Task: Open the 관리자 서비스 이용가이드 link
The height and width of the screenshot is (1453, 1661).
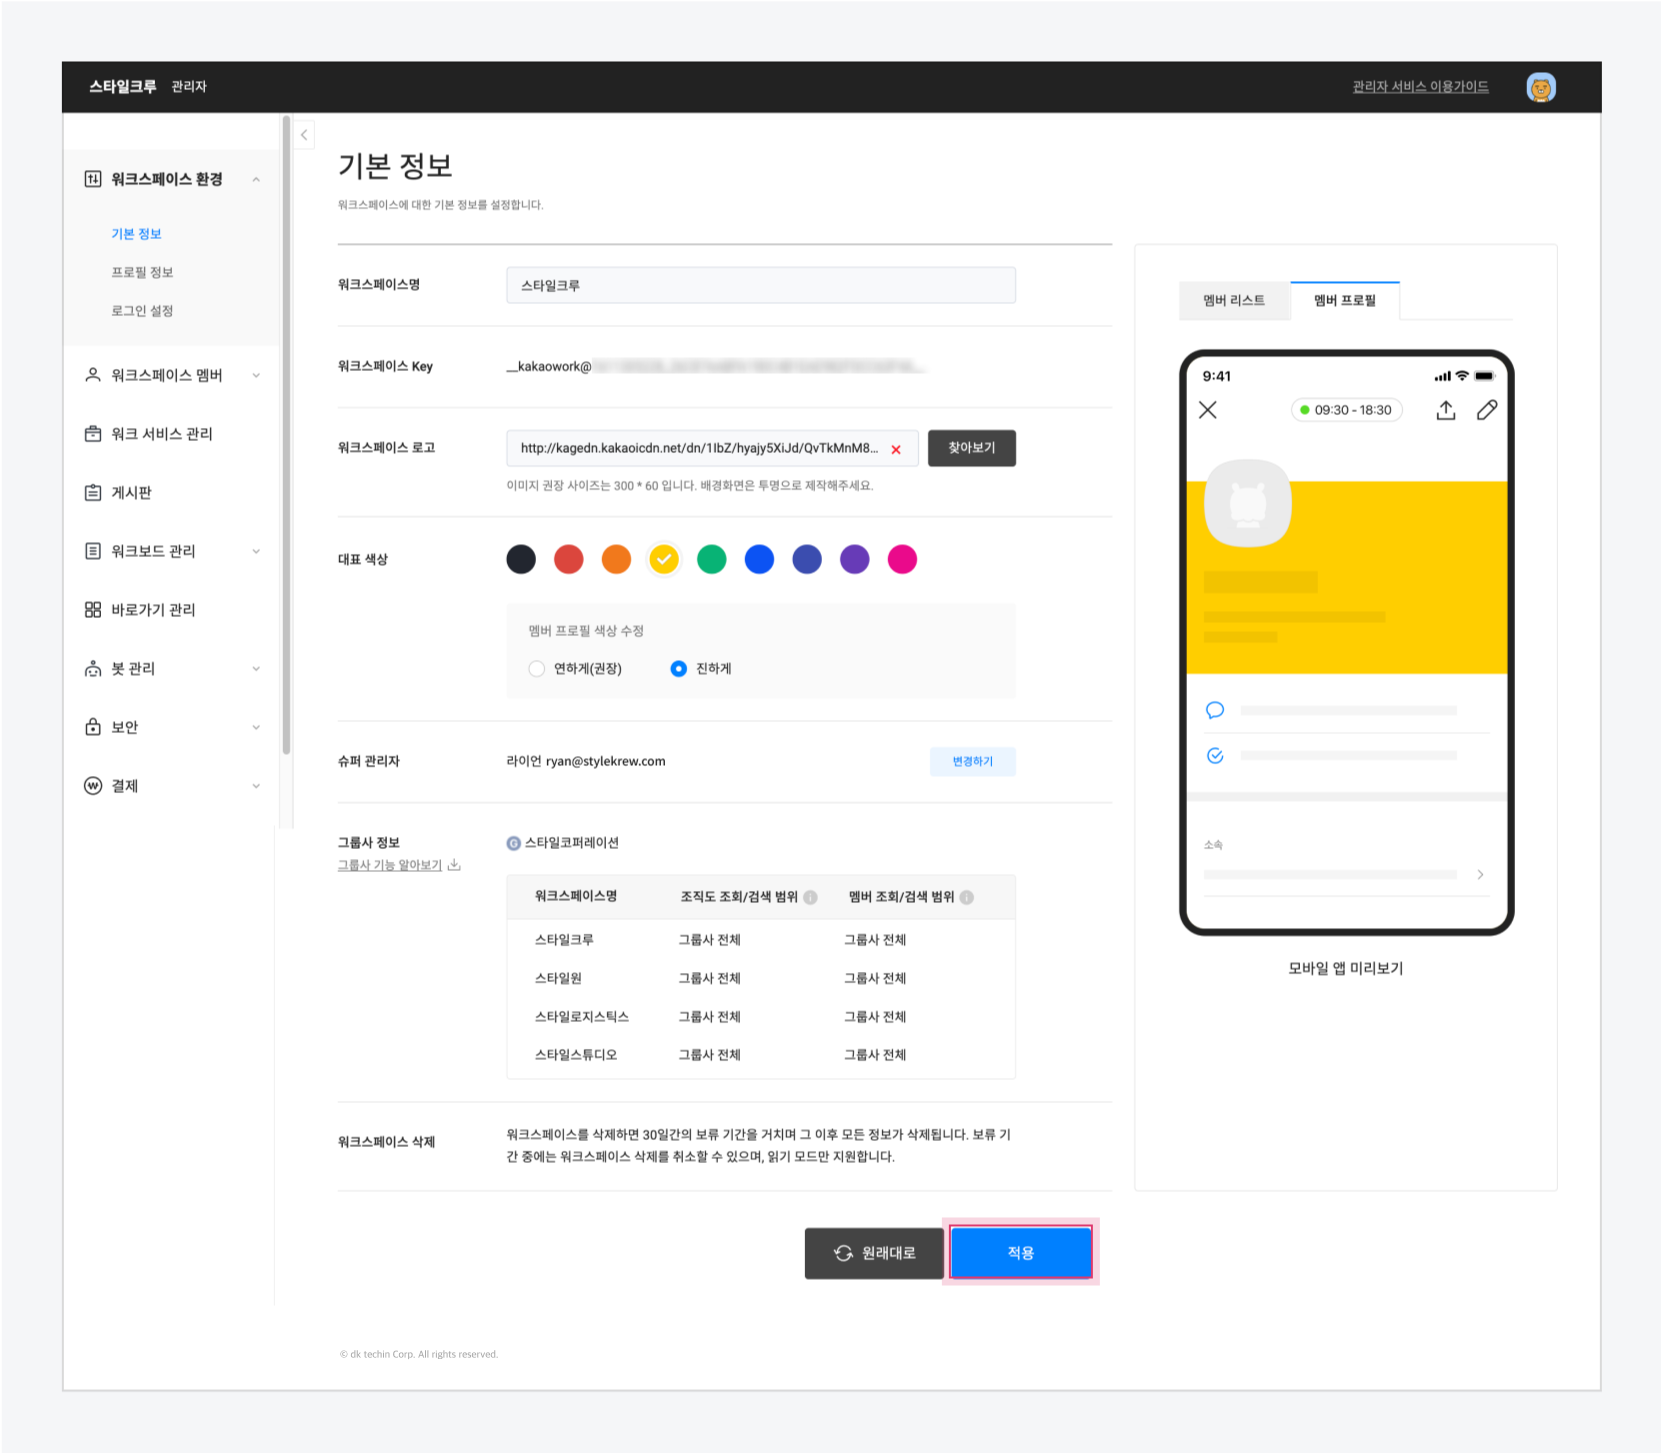Action: point(1420,87)
